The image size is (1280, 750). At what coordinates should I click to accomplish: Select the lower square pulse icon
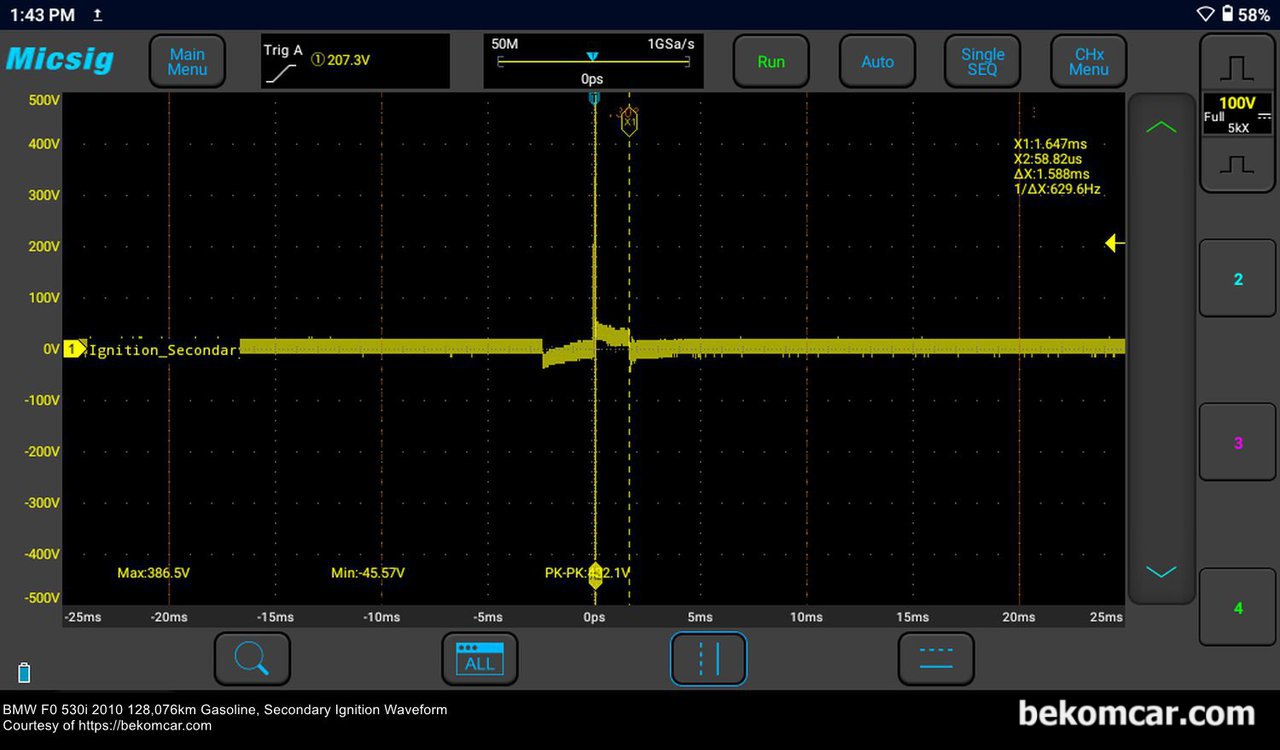coord(1237,164)
